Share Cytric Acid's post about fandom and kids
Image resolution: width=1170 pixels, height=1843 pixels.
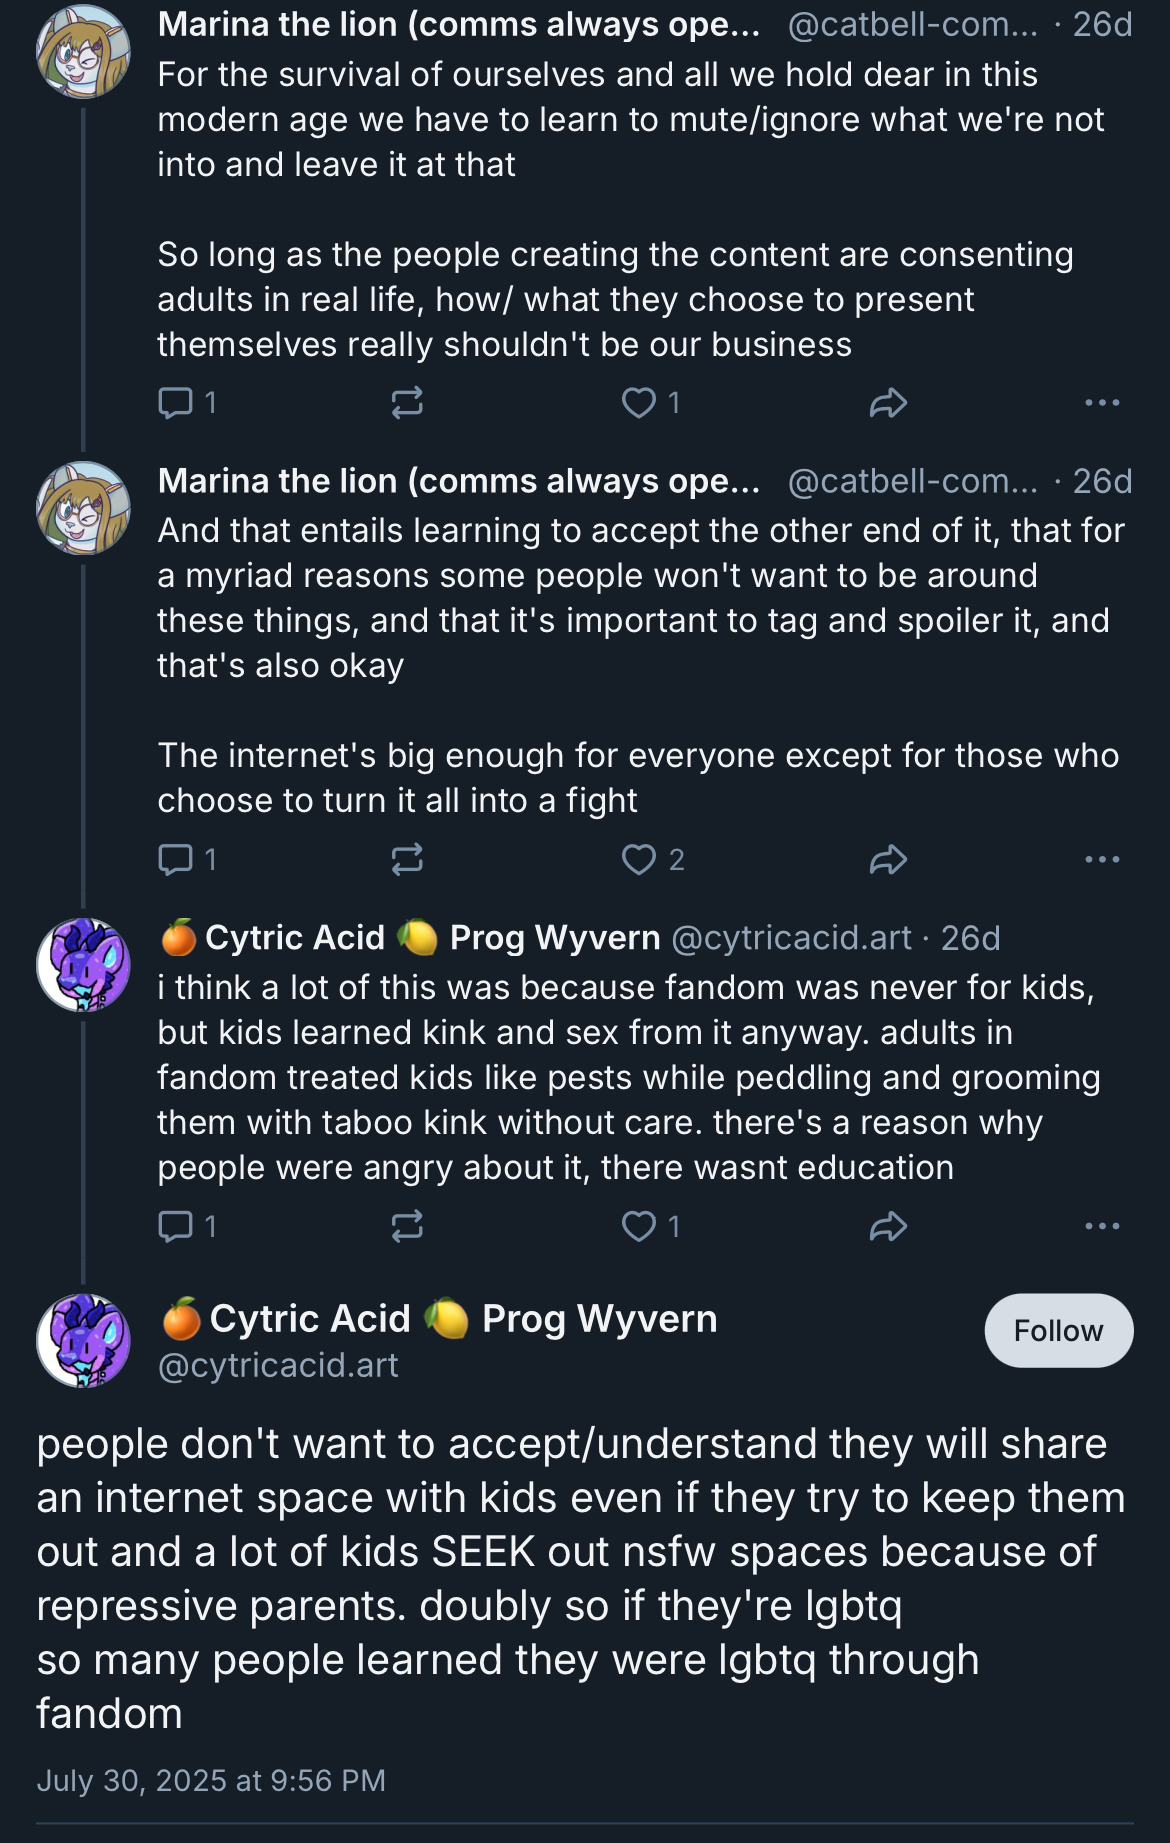tap(888, 1226)
